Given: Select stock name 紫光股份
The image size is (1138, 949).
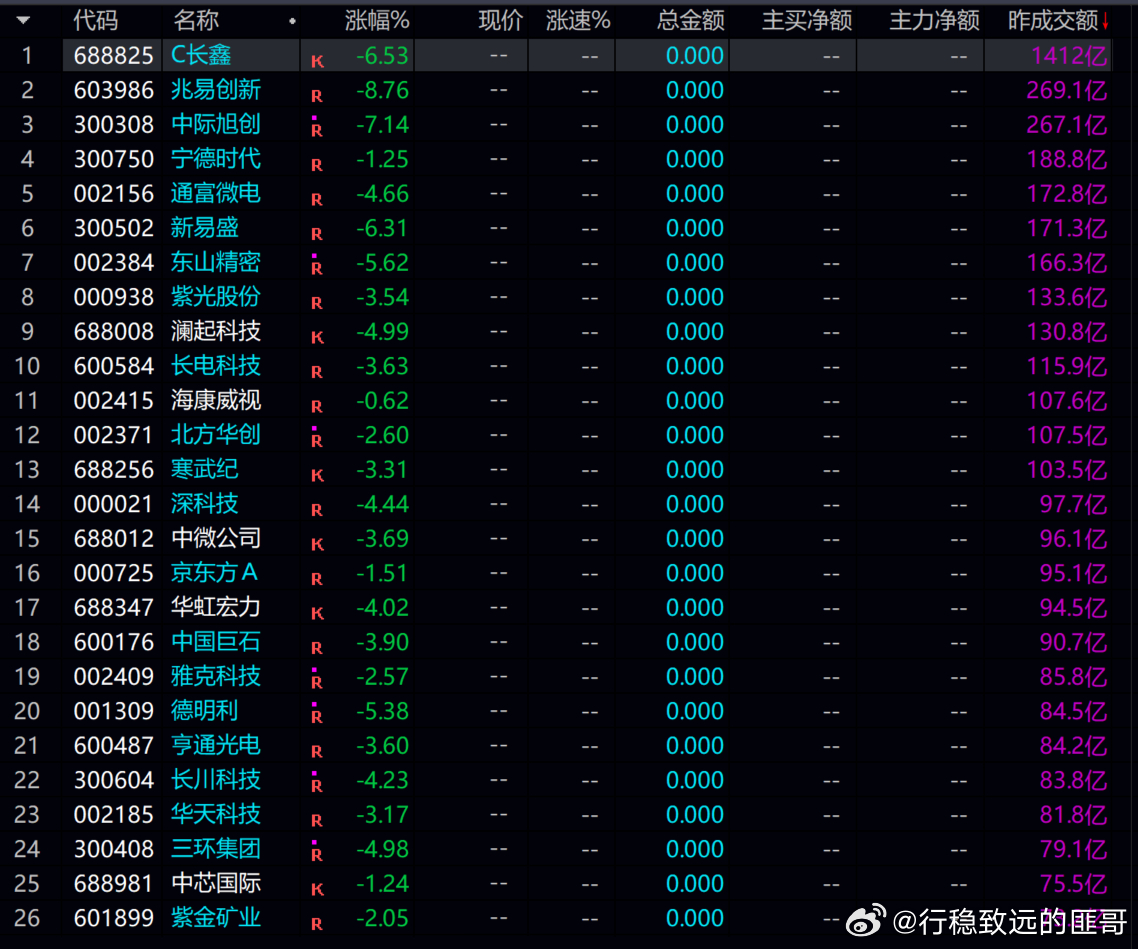Looking at the screenshot, I should coord(216,297).
